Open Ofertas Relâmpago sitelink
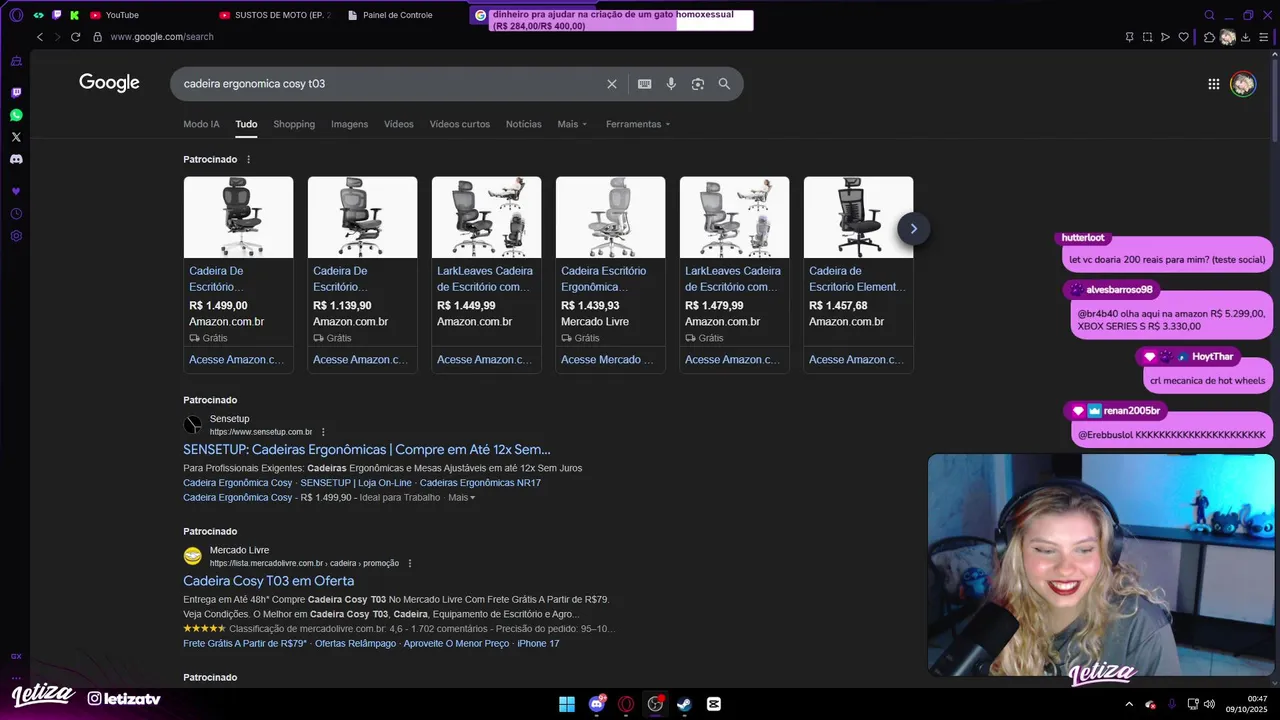This screenshot has width=1280, height=720. (x=355, y=643)
